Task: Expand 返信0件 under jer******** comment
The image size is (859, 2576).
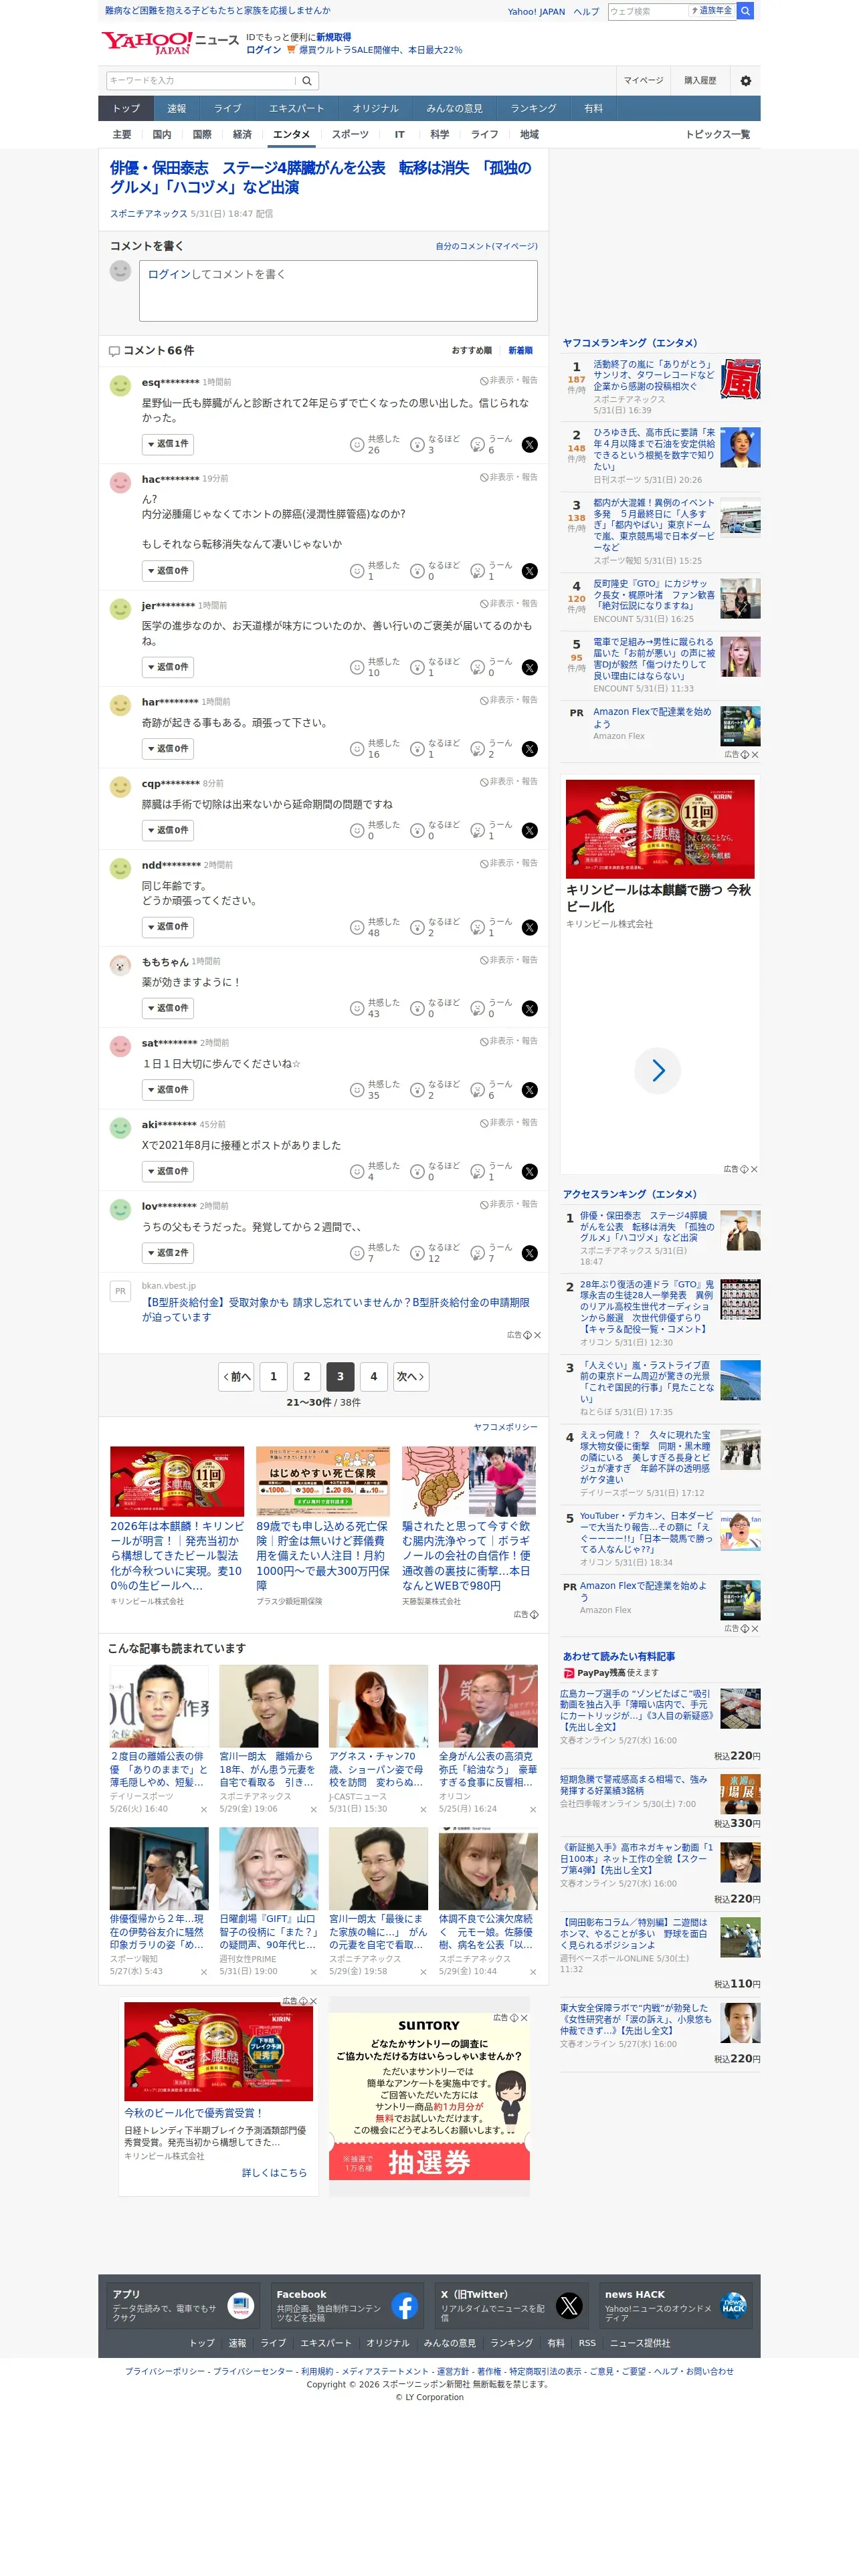Action: (167, 667)
